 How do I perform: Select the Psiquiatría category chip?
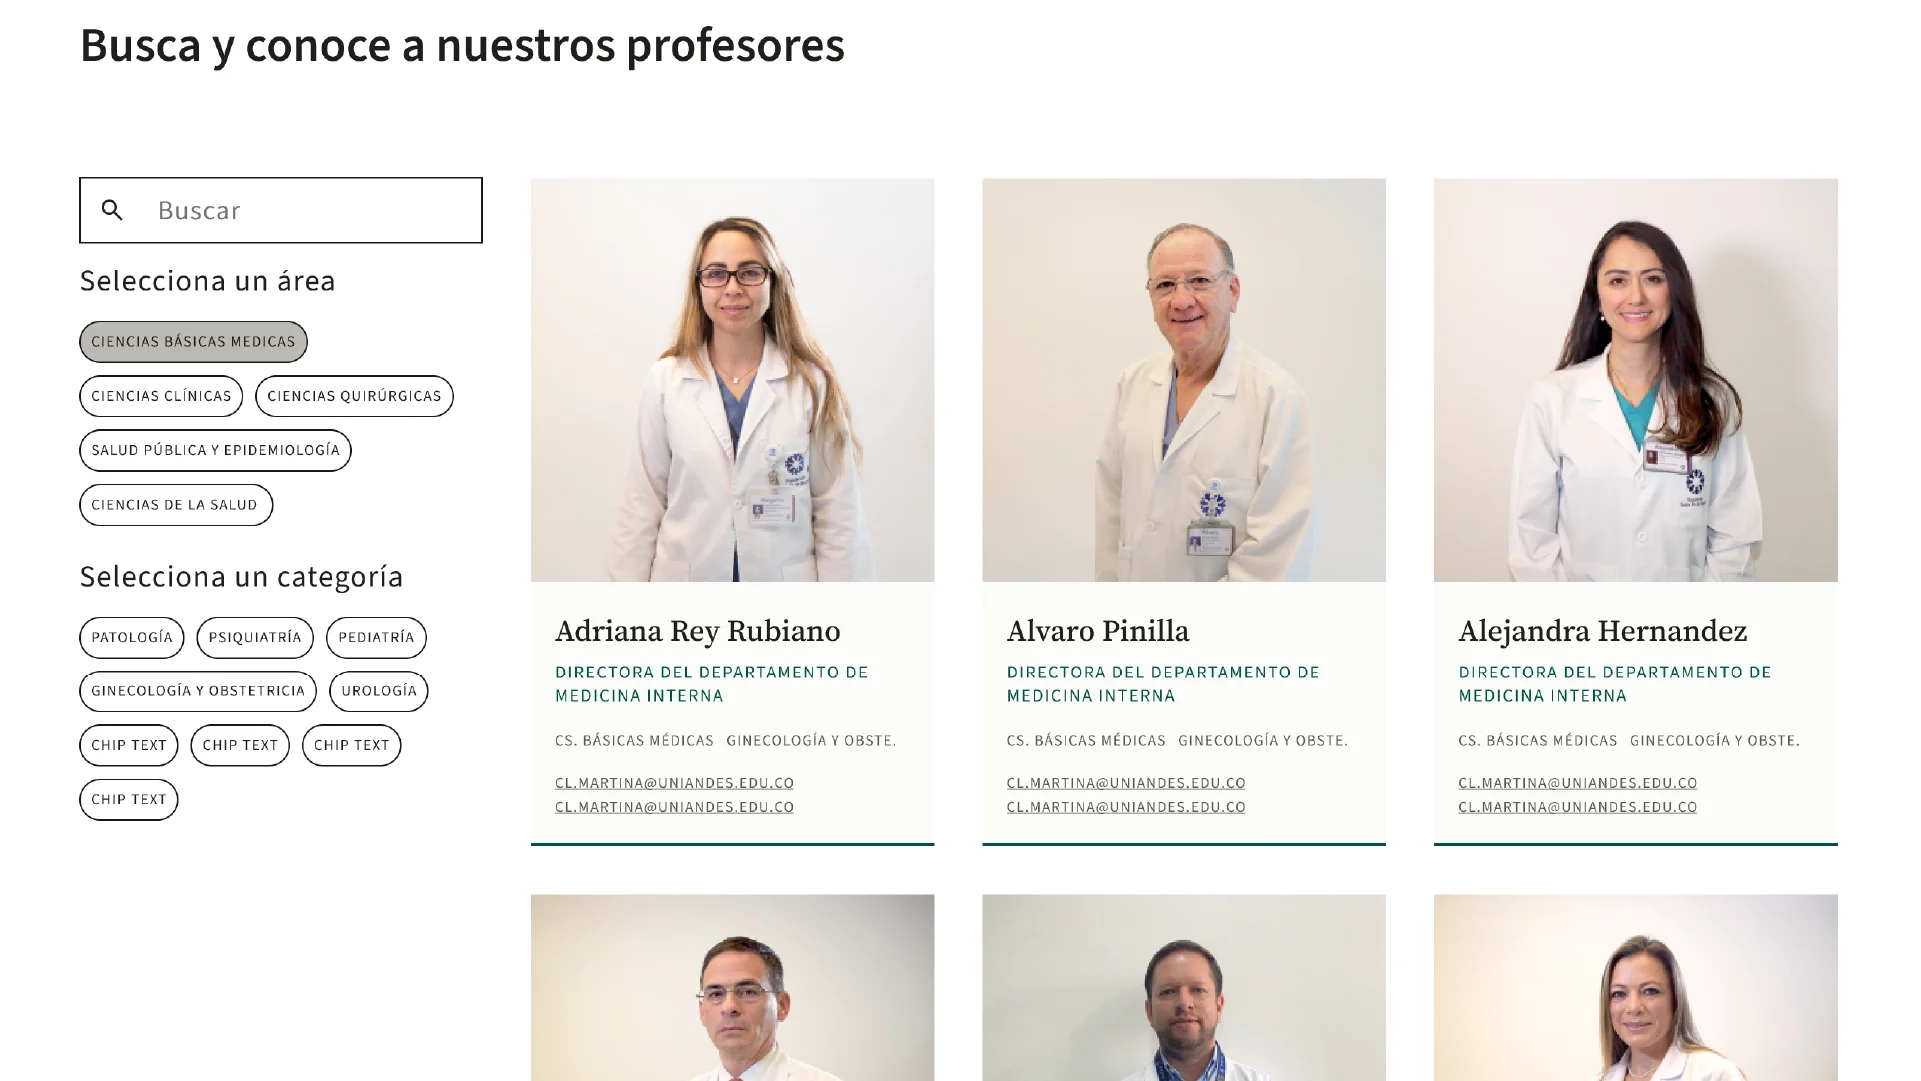[x=255, y=638]
